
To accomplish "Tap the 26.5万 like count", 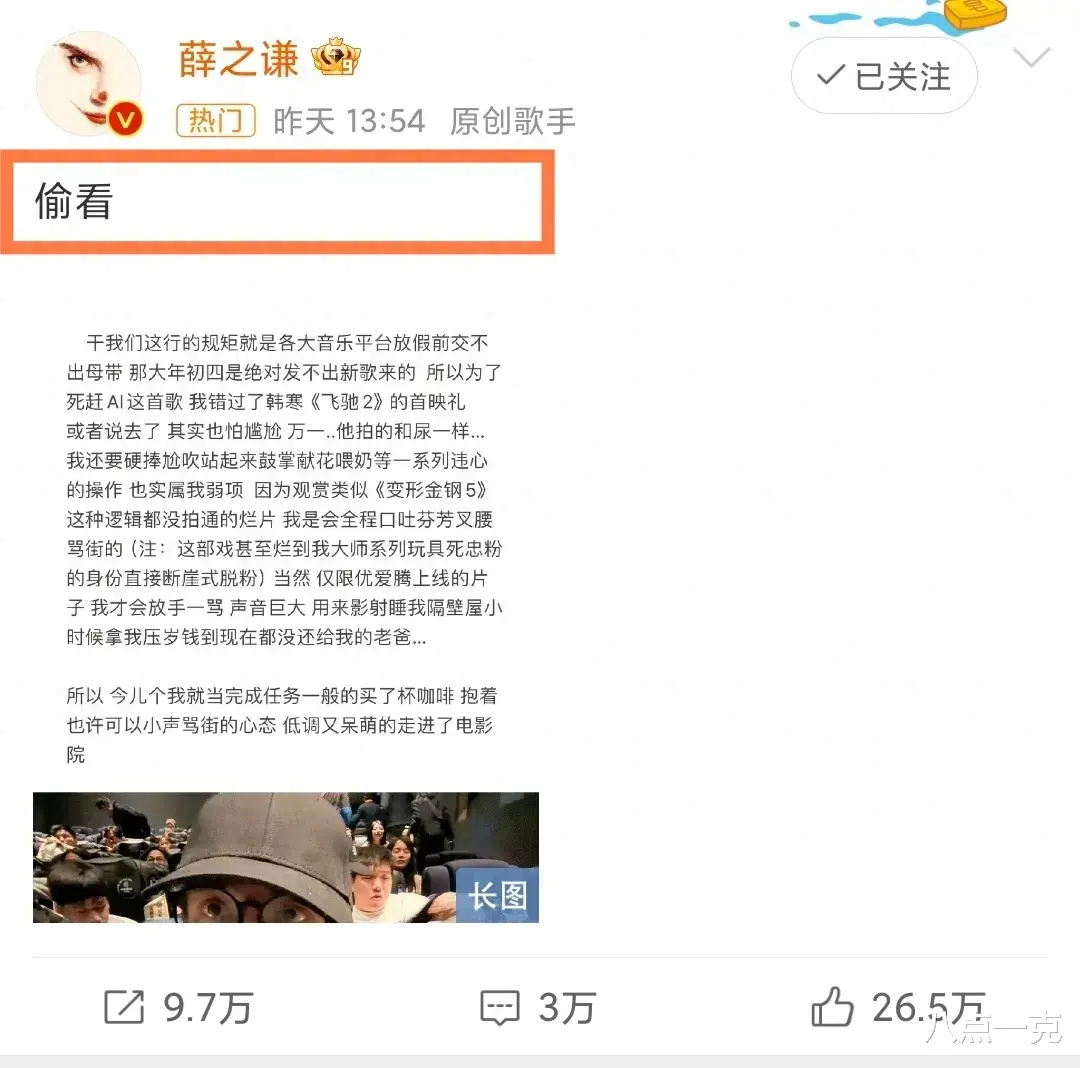I will click(929, 1008).
